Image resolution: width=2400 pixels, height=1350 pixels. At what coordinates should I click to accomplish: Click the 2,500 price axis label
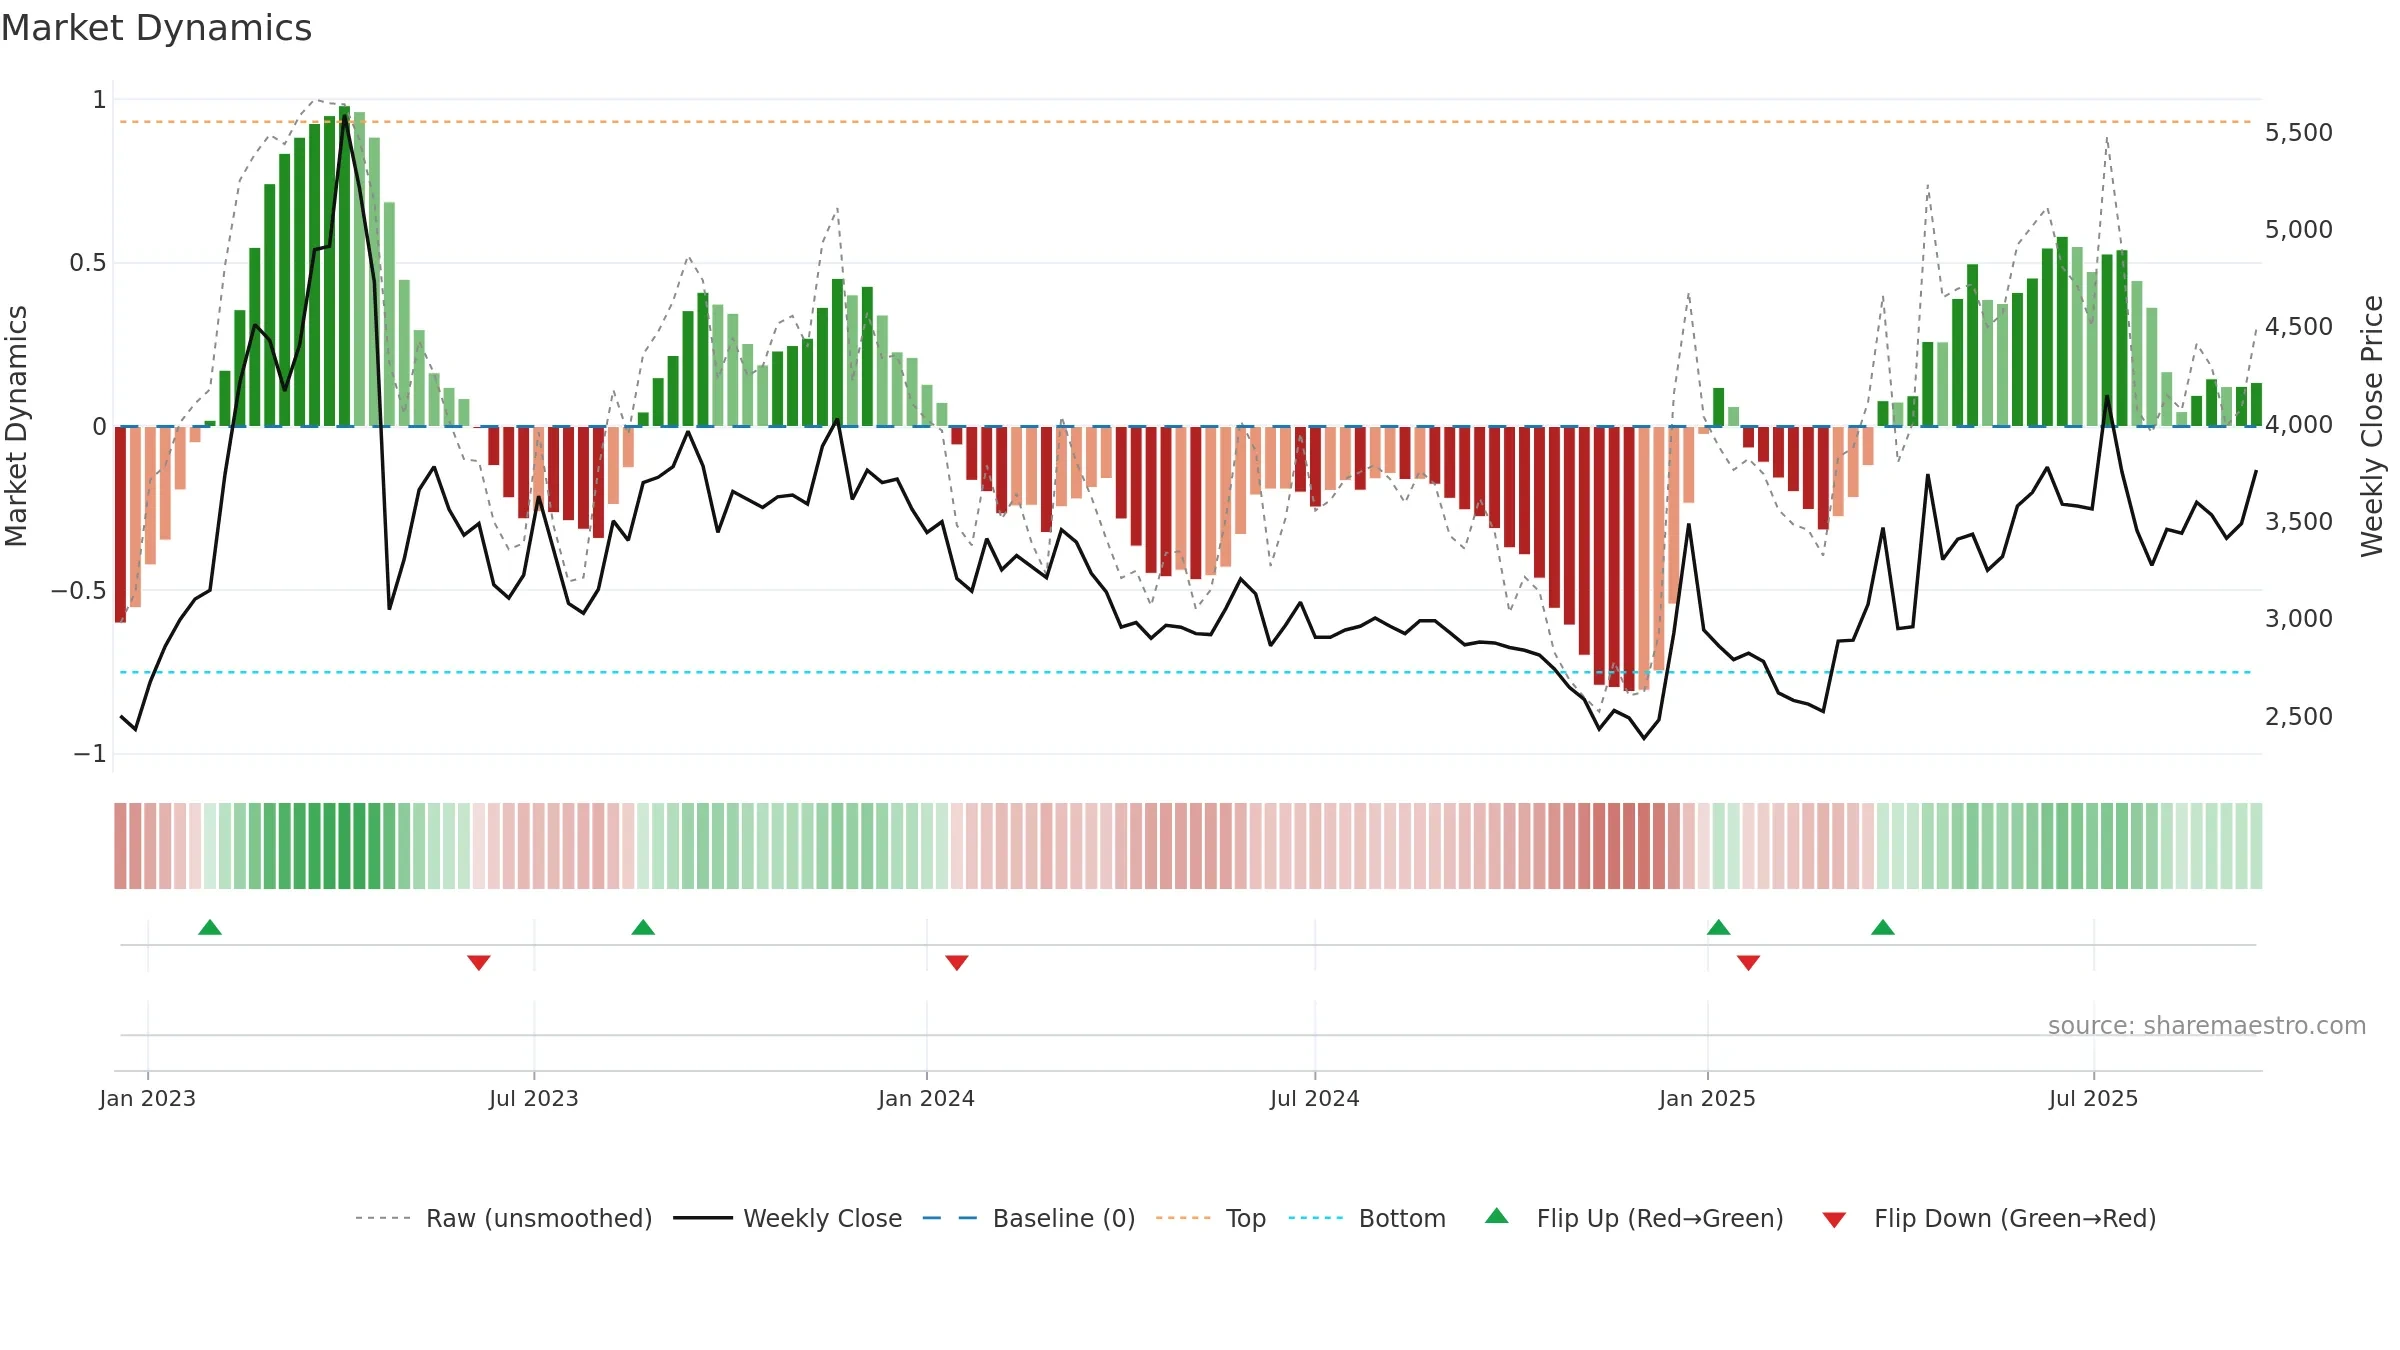2299,716
